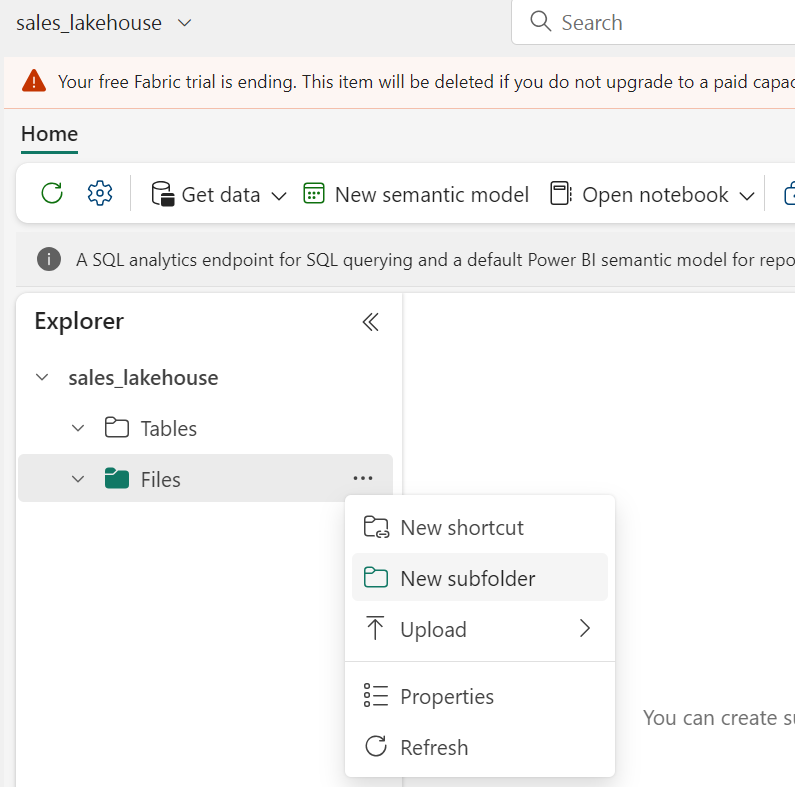Click the info icon in SQL endpoint banner
The height and width of the screenshot is (787, 795).
[x=49, y=259]
